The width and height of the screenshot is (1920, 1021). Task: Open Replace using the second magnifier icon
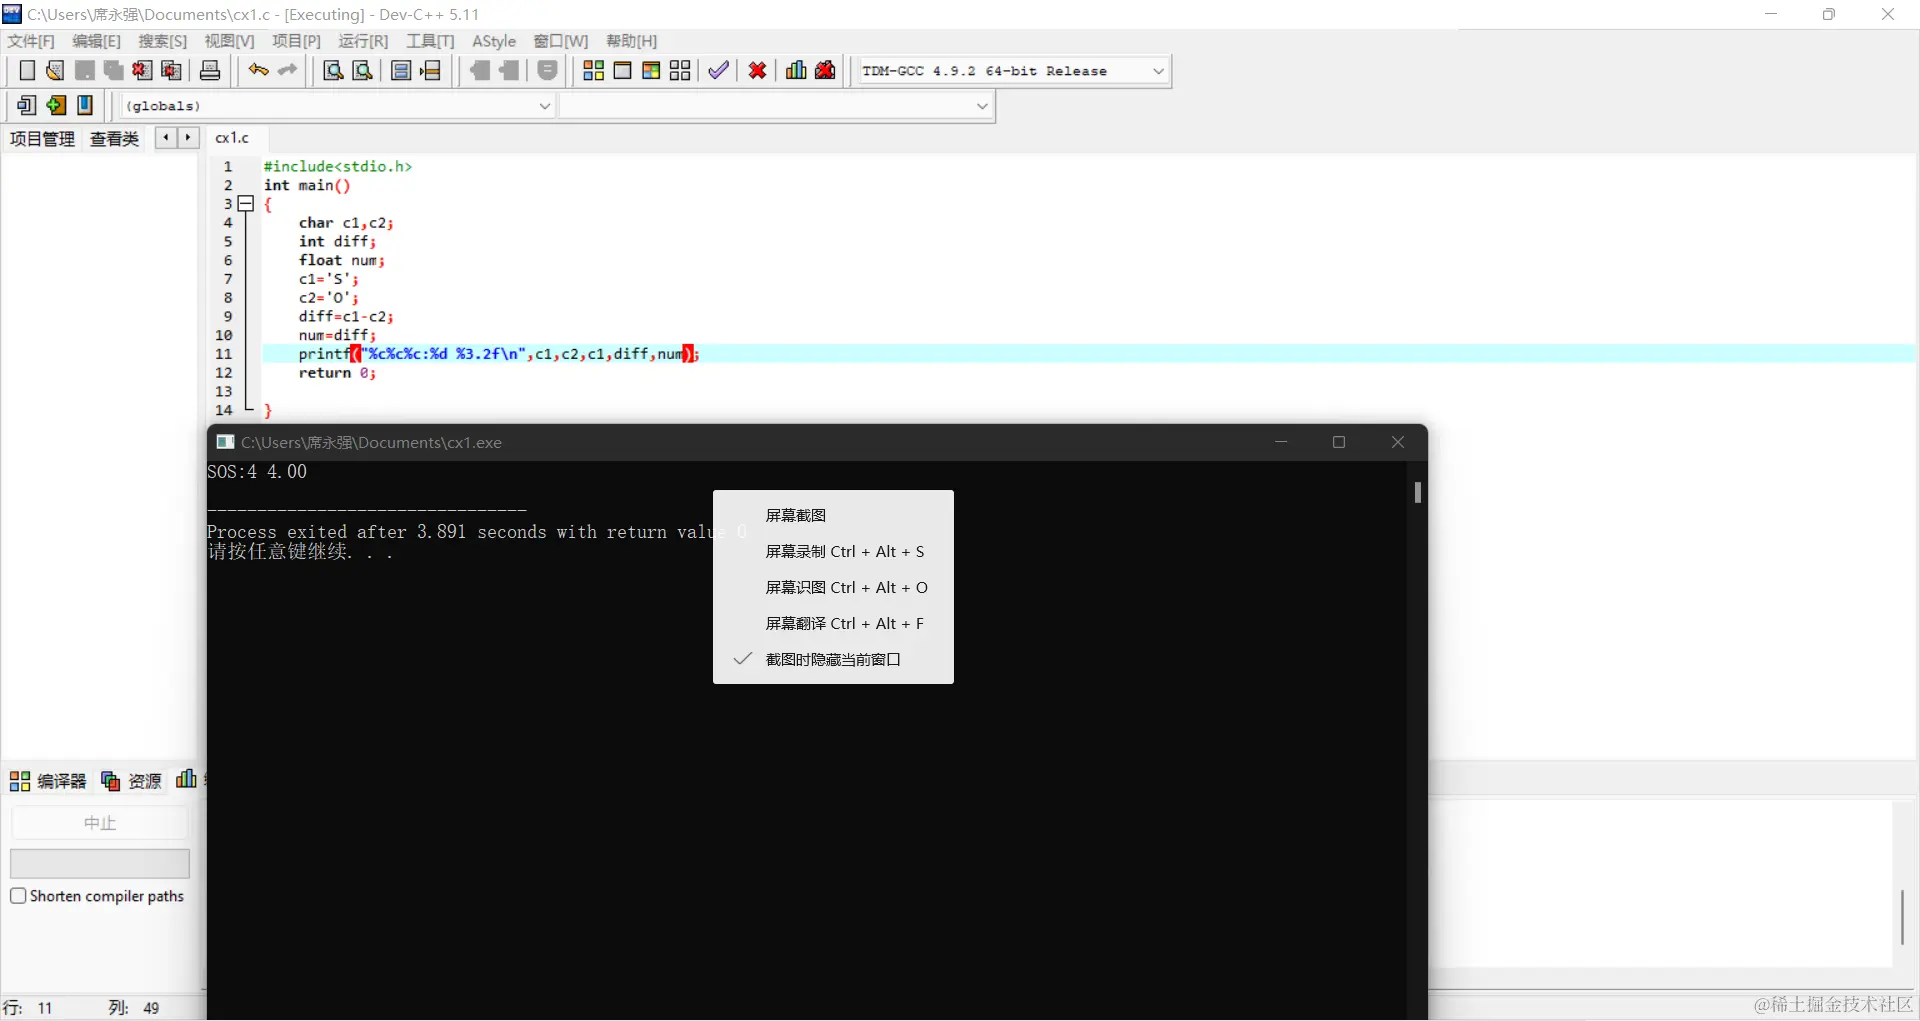pos(363,71)
